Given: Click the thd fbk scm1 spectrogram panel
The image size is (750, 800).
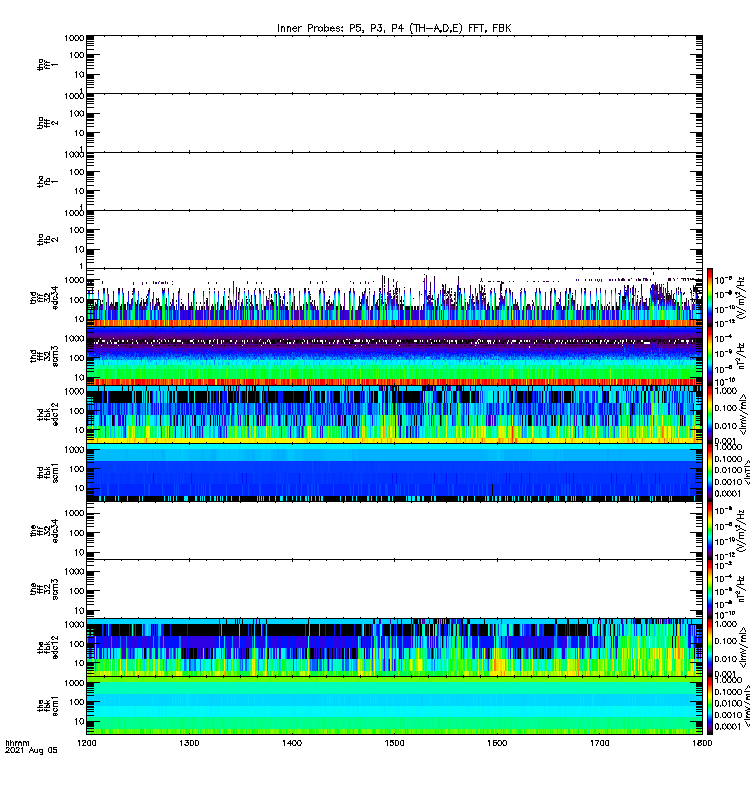Looking at the screenshot, I should (x=394, y=472).
